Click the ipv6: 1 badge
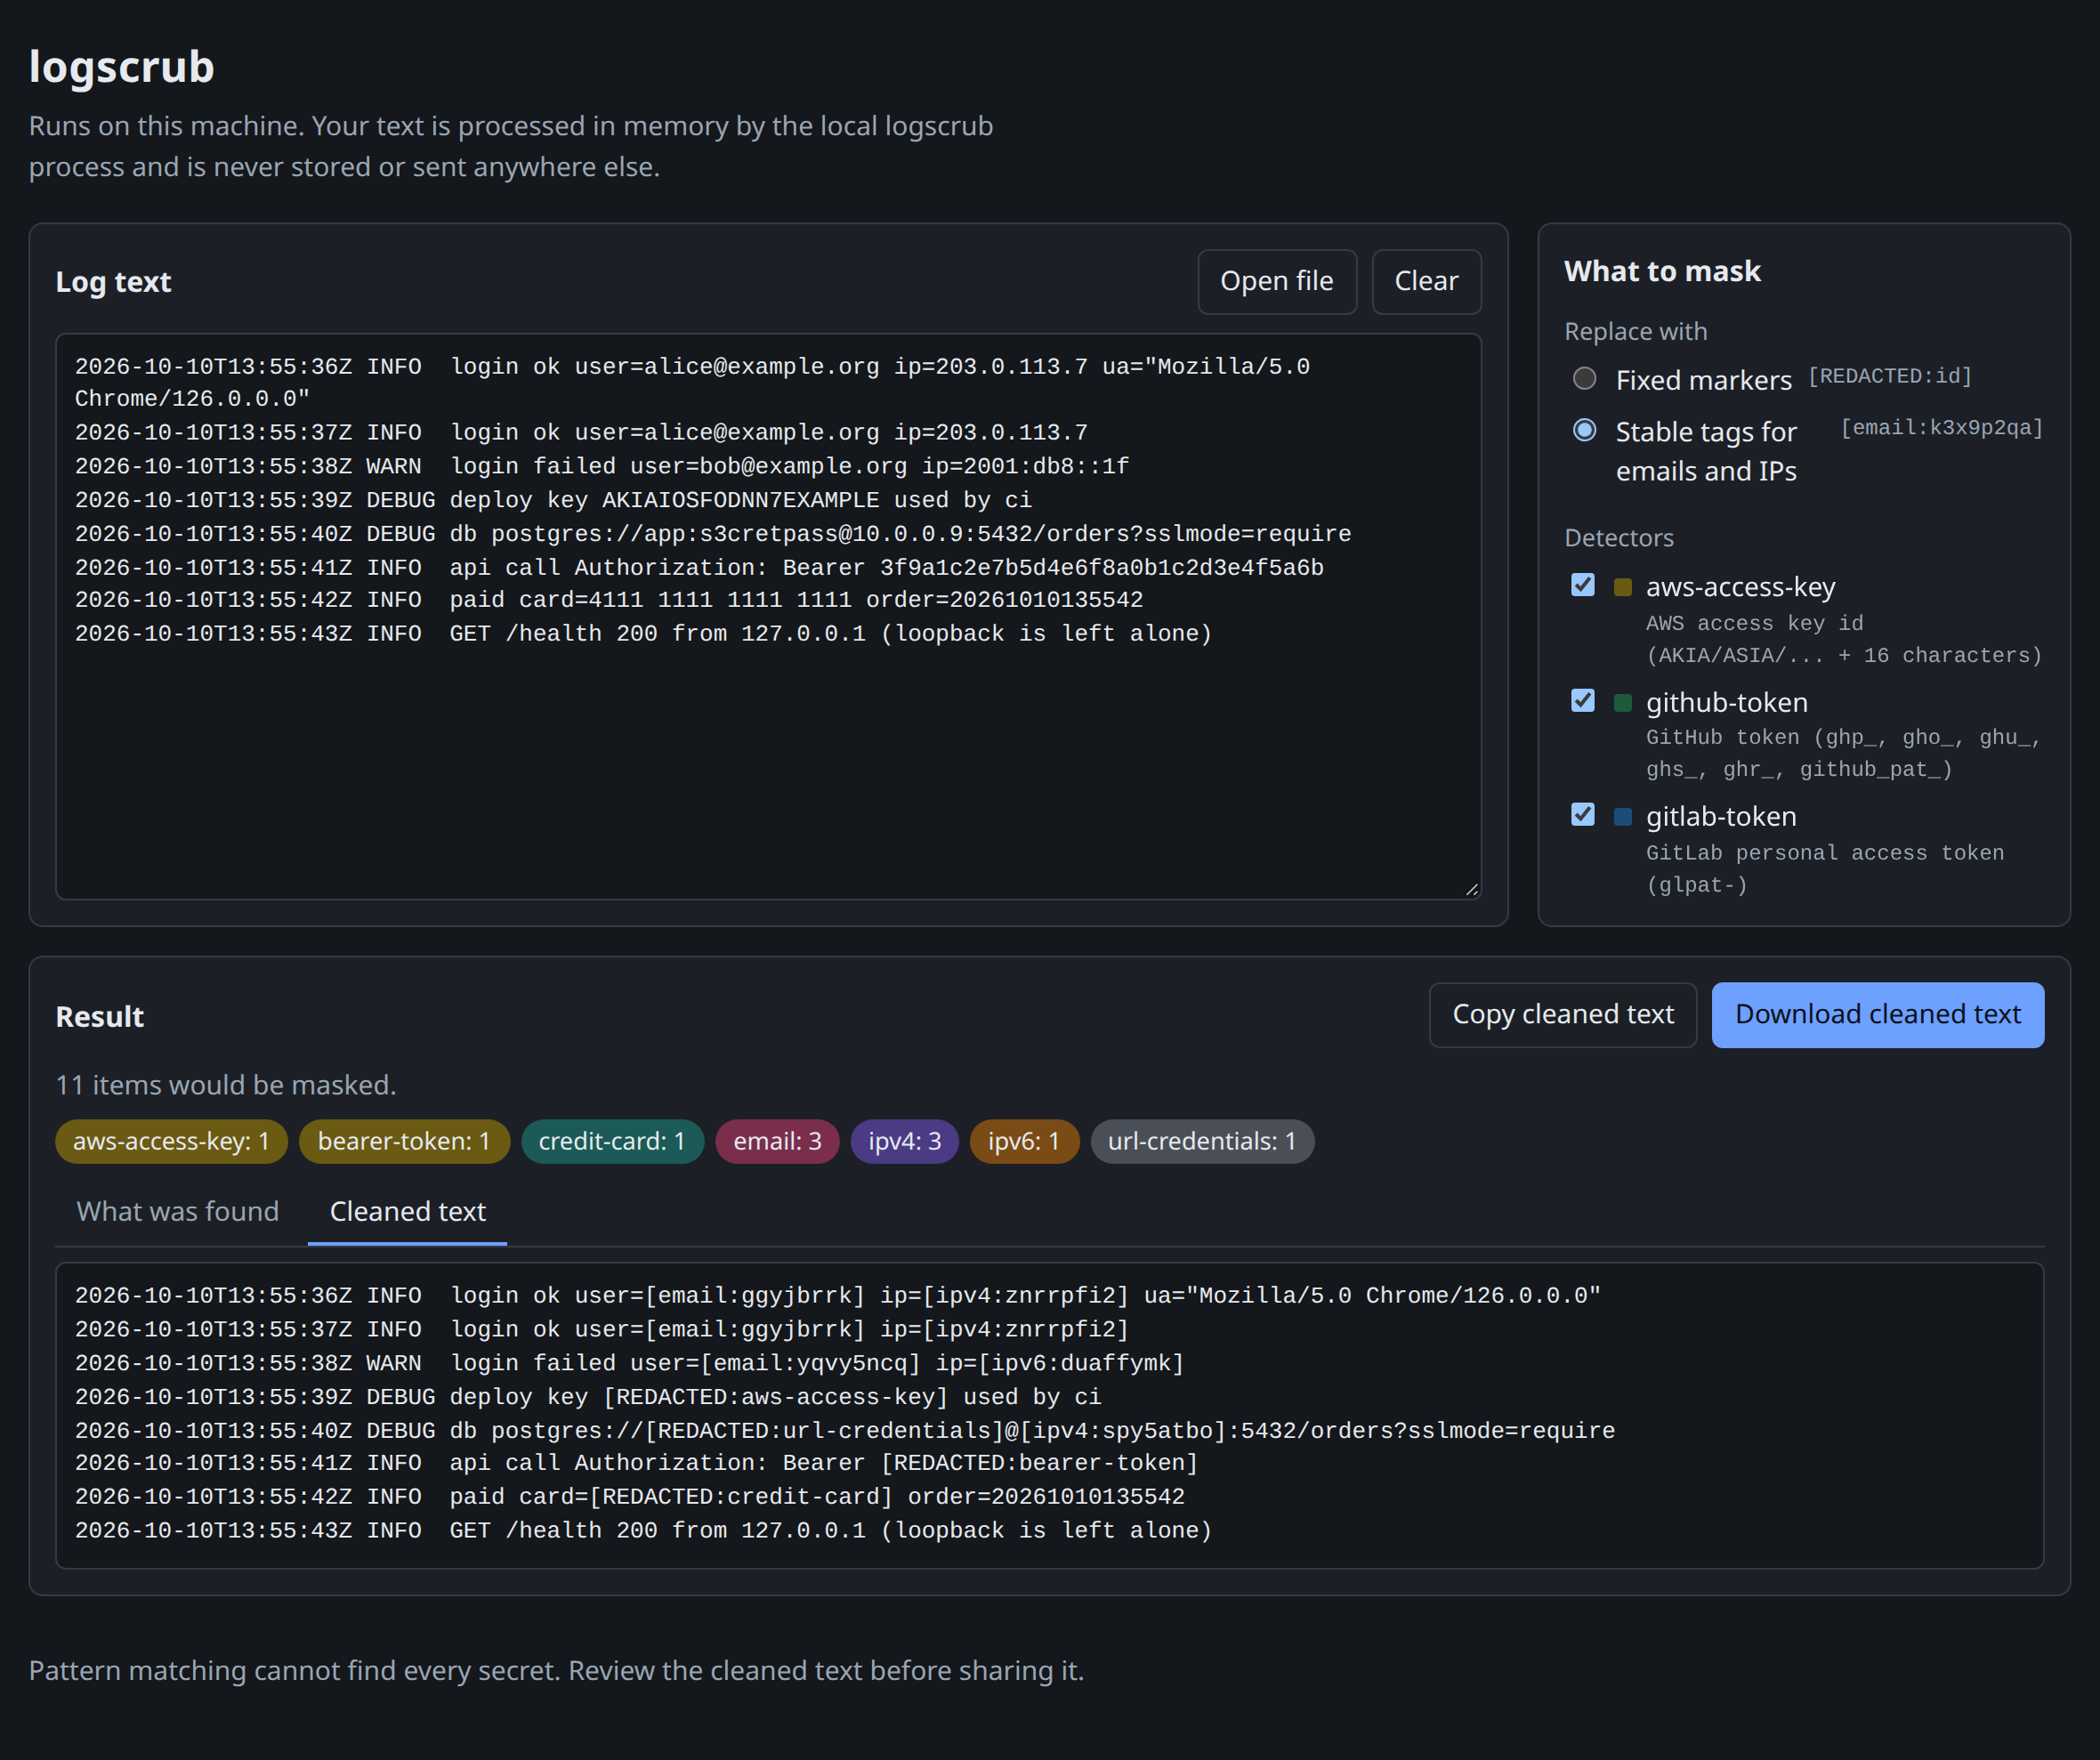 click(x=1024, y=1141)
